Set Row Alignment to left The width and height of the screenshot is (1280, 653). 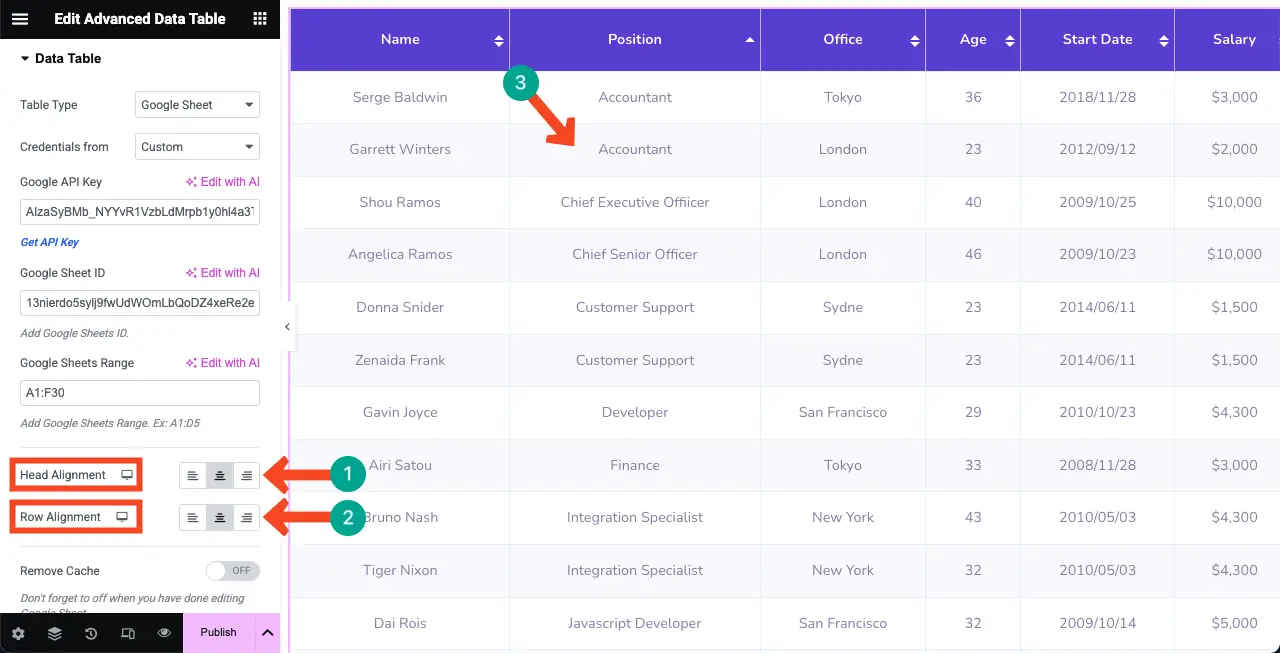click(x=193, y=517)
